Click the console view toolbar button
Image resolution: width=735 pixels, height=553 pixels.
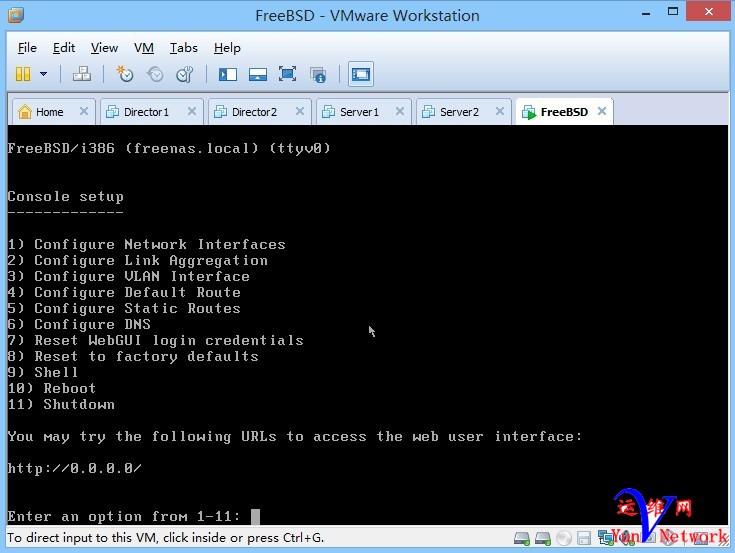tap(361, 74)
